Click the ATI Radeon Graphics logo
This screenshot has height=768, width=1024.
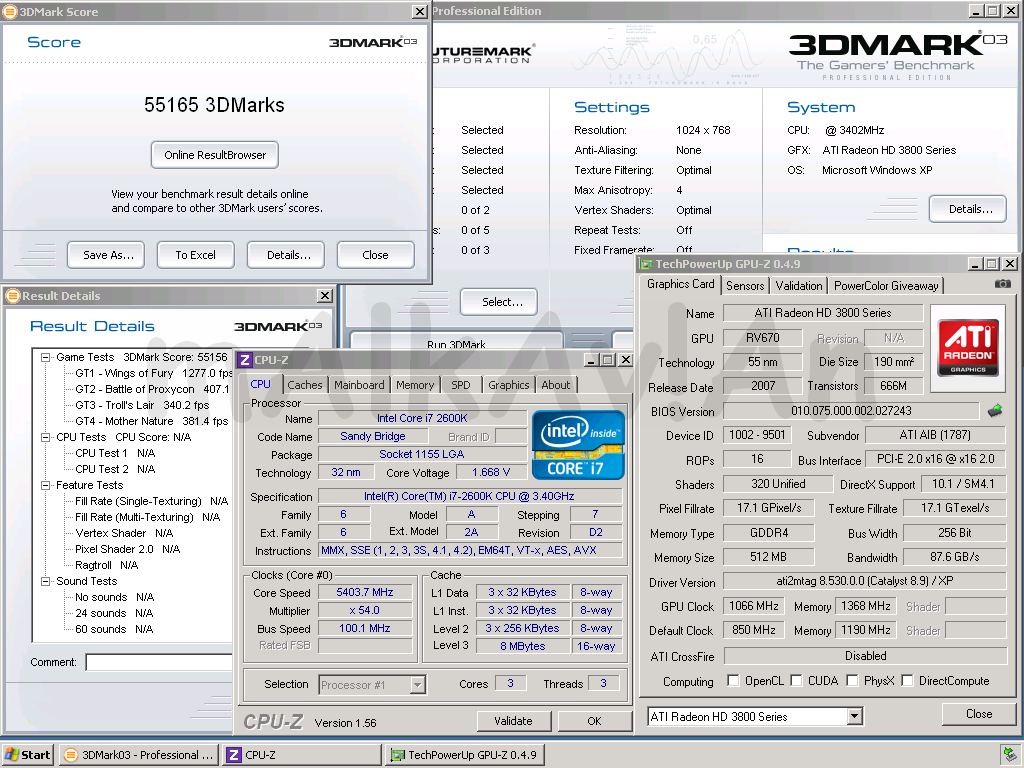point(968,347)
